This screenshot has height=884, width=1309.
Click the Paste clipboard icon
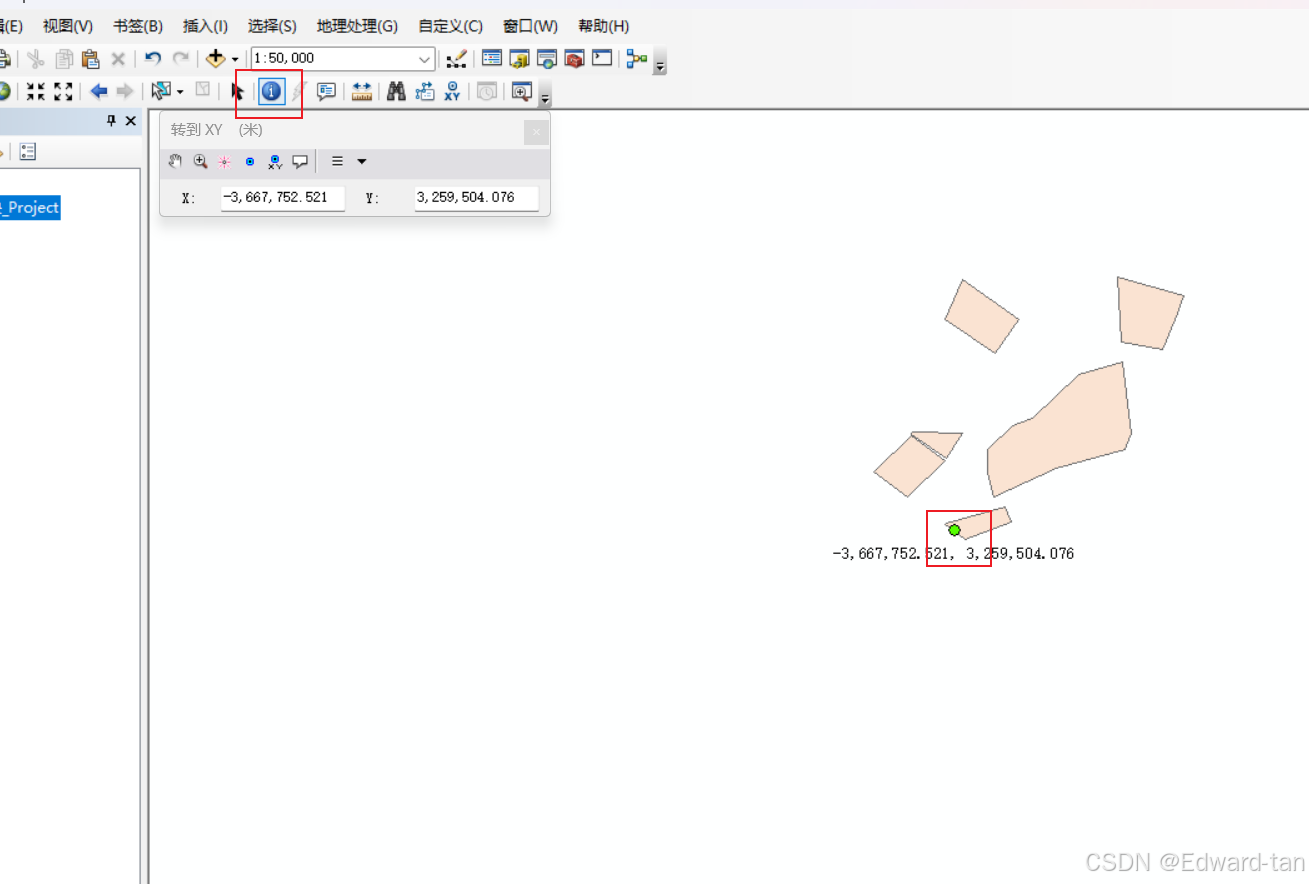(x=91, y=59)
